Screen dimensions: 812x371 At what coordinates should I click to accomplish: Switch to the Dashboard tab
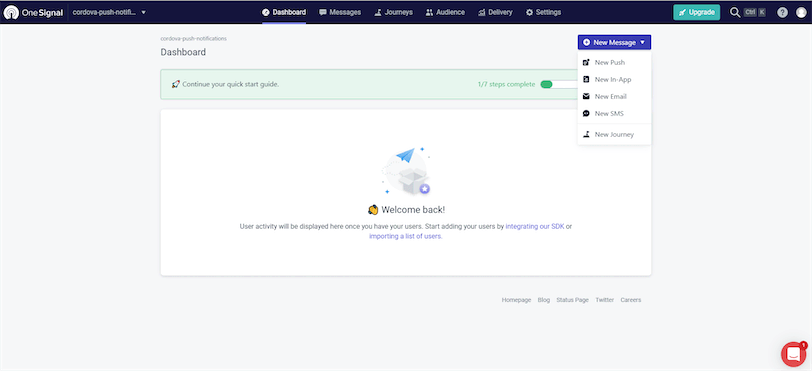[x=284, y=12]
